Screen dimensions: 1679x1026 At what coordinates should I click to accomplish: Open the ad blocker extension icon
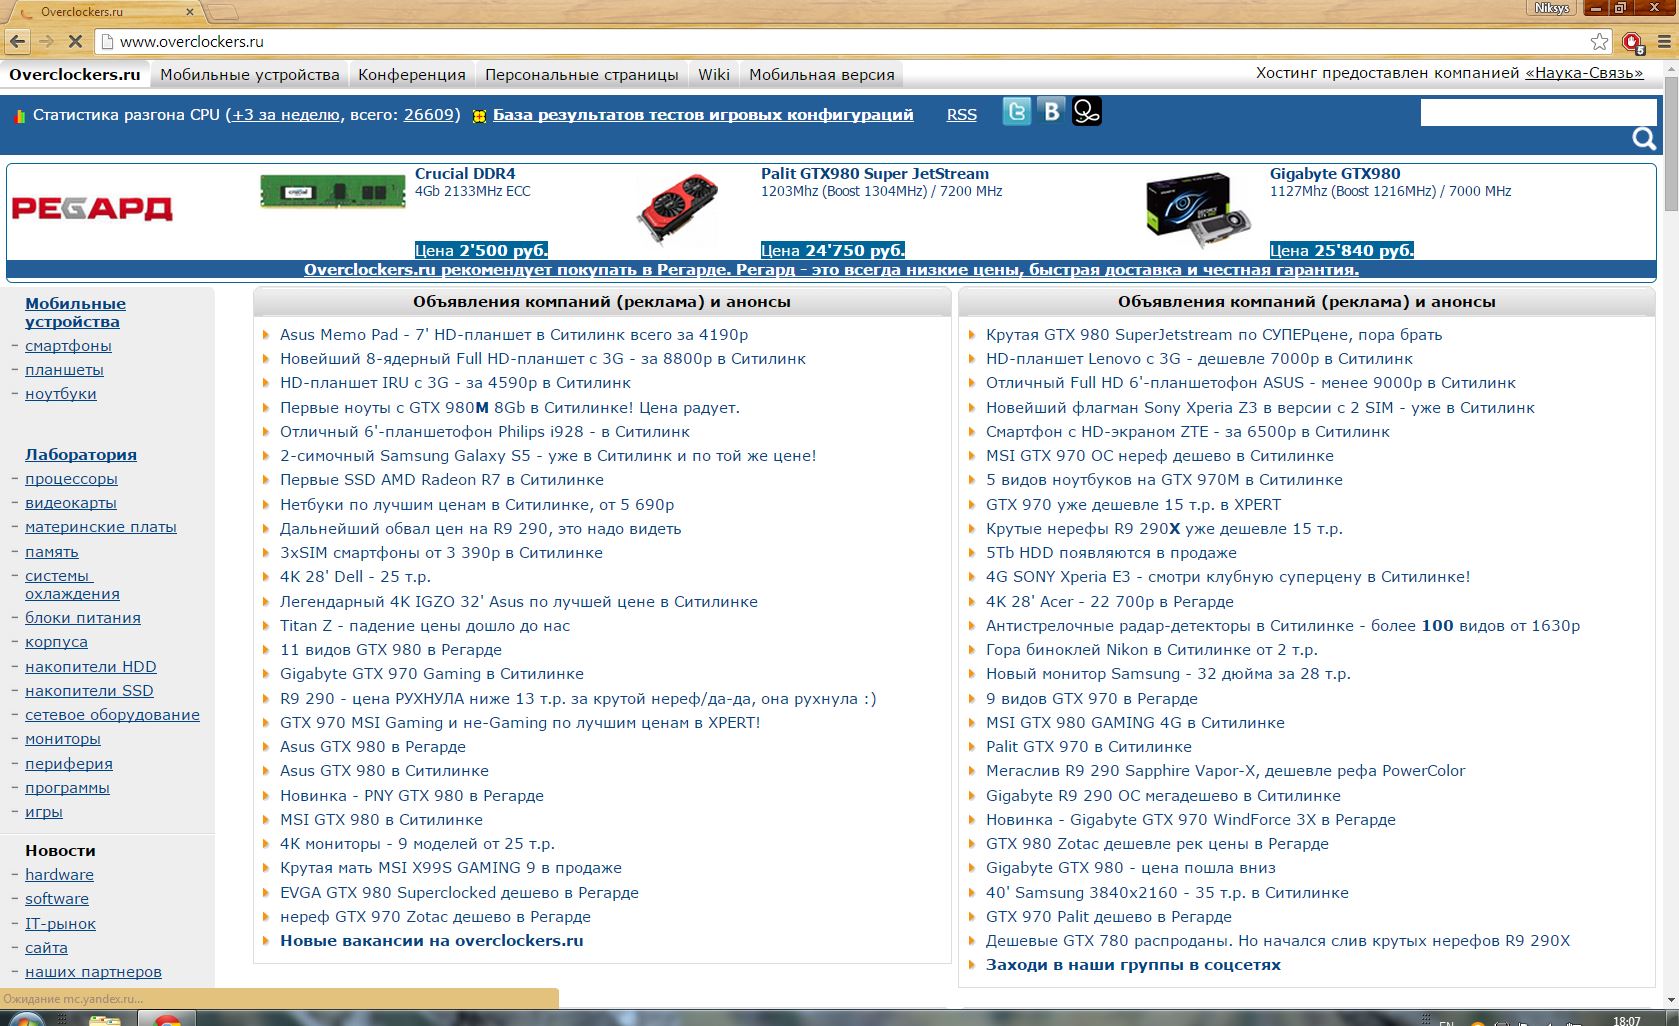(x=1632, y=42)
